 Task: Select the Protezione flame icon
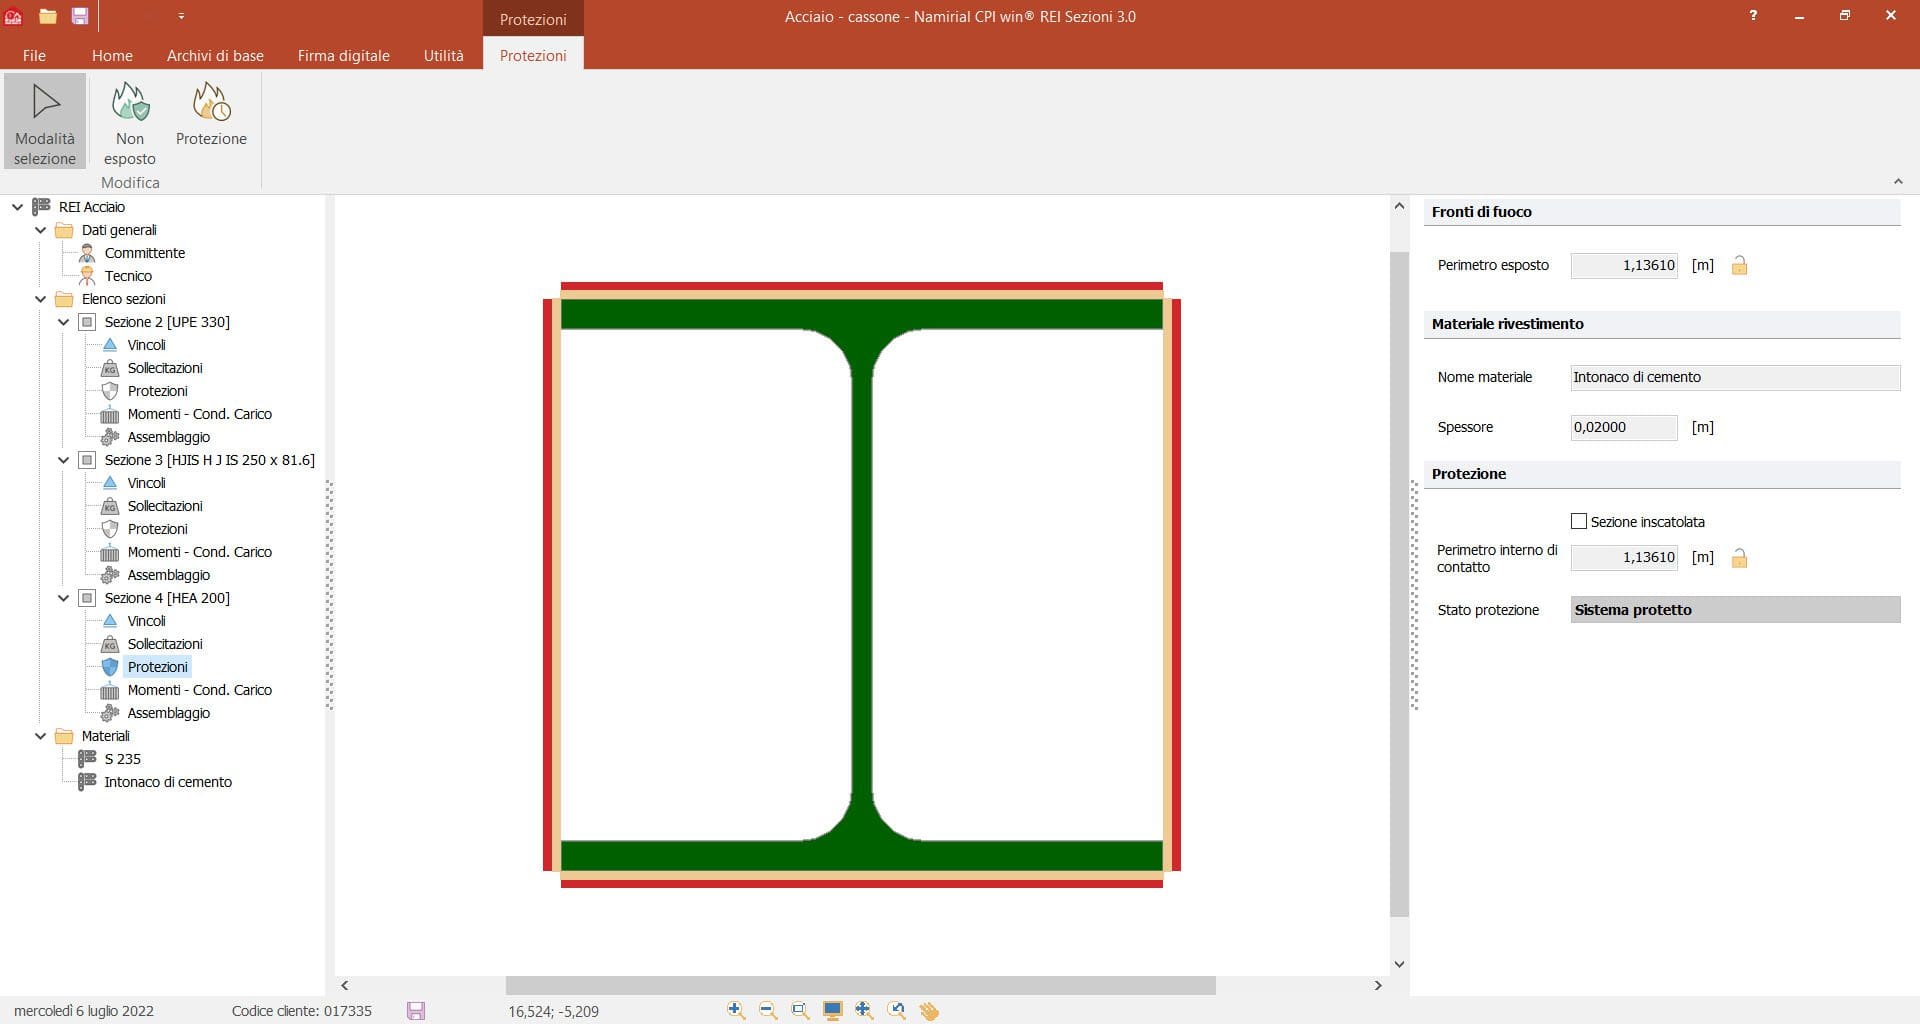(211, 114)
